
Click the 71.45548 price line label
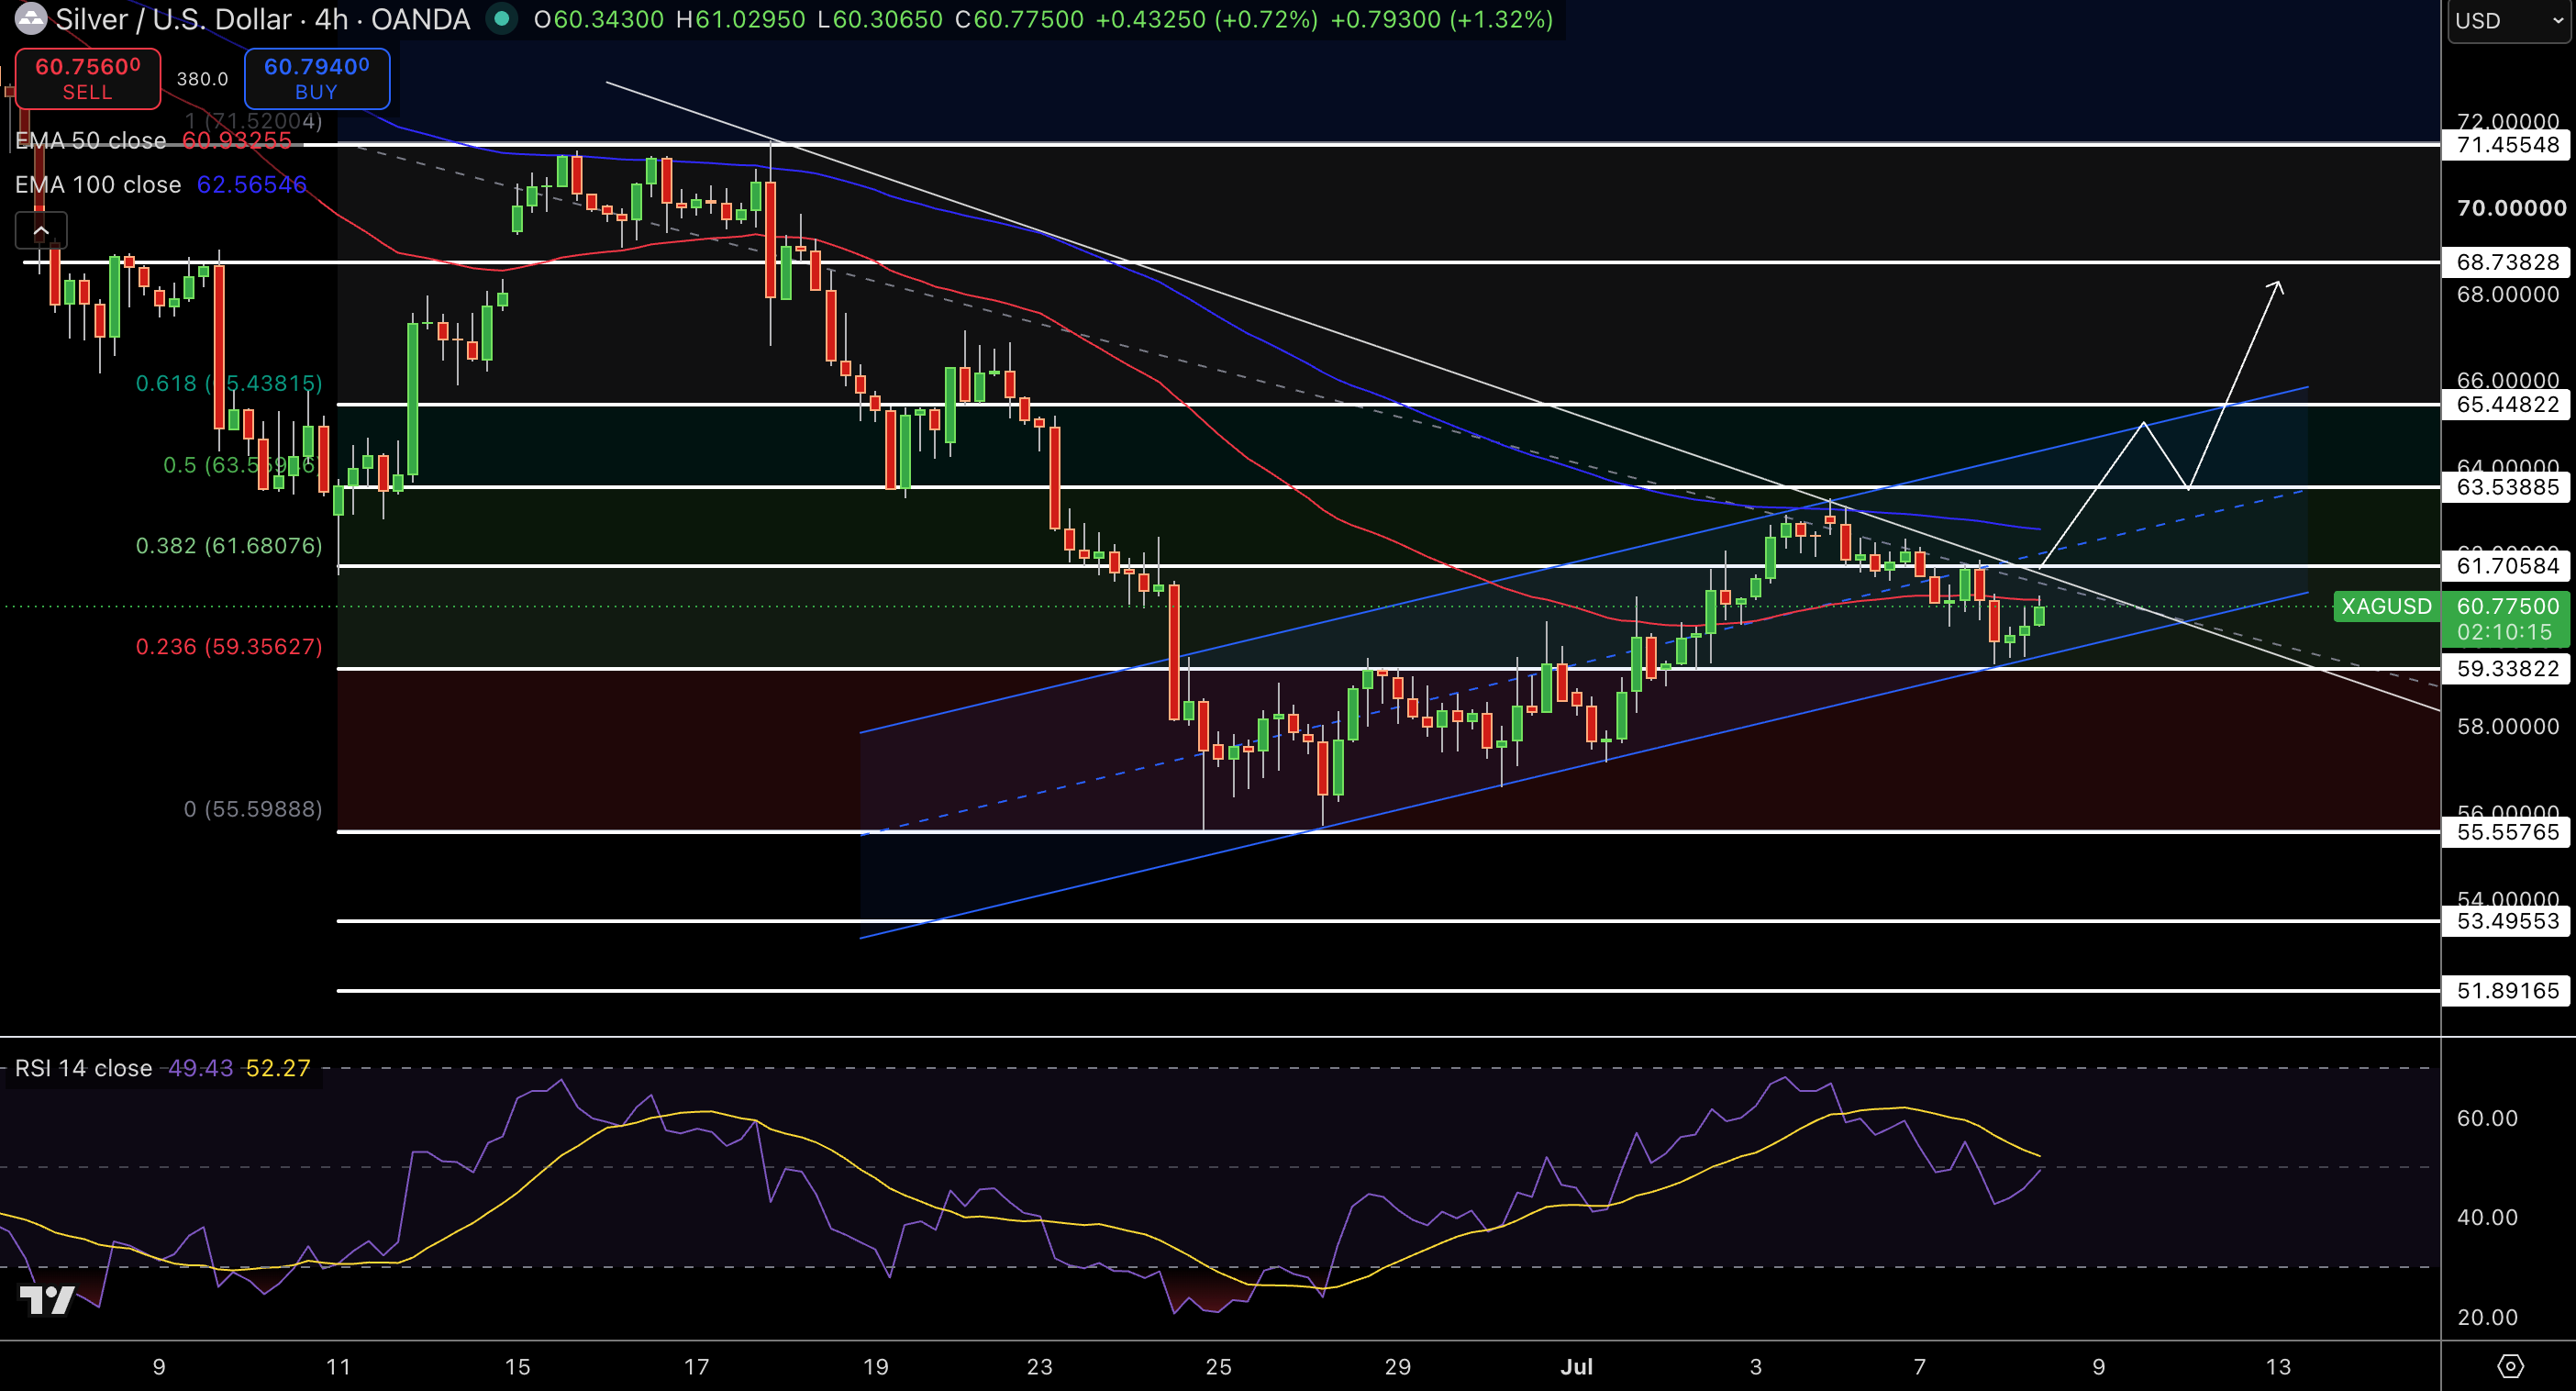[2507, 145]
